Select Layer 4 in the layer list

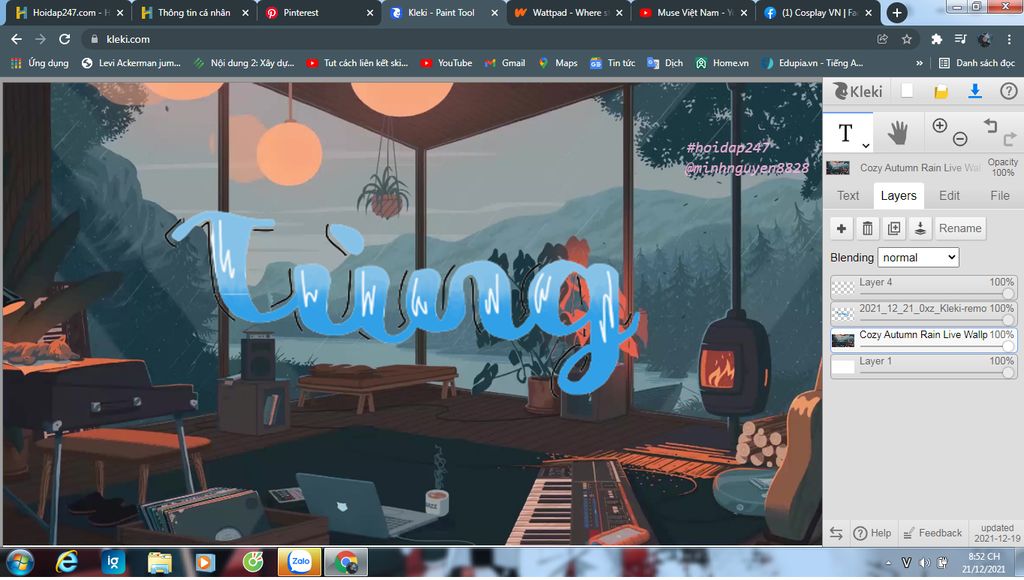[x=923, y=287]
